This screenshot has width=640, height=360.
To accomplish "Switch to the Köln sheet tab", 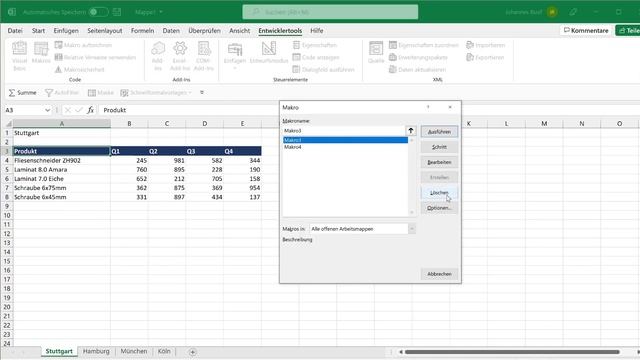I will click(164, 351).
